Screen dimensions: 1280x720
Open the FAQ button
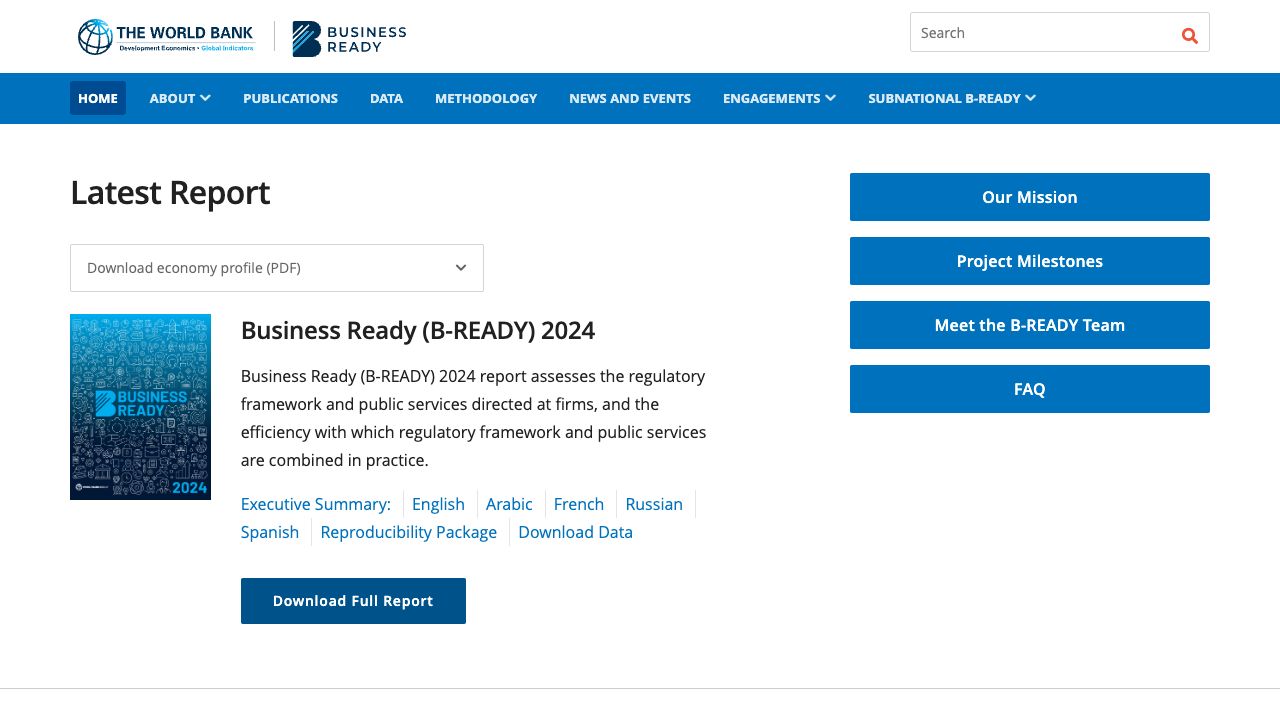[1030, 389]
